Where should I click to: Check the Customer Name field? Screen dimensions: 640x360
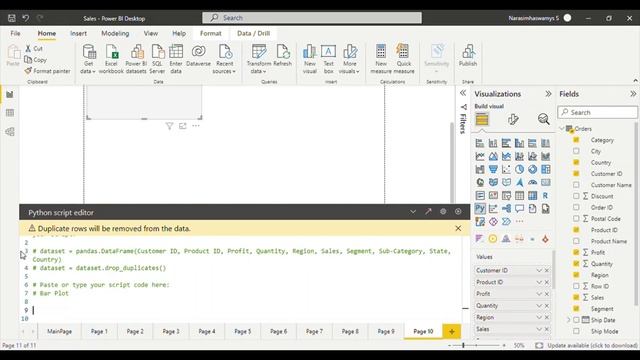(x=576, y=185)
